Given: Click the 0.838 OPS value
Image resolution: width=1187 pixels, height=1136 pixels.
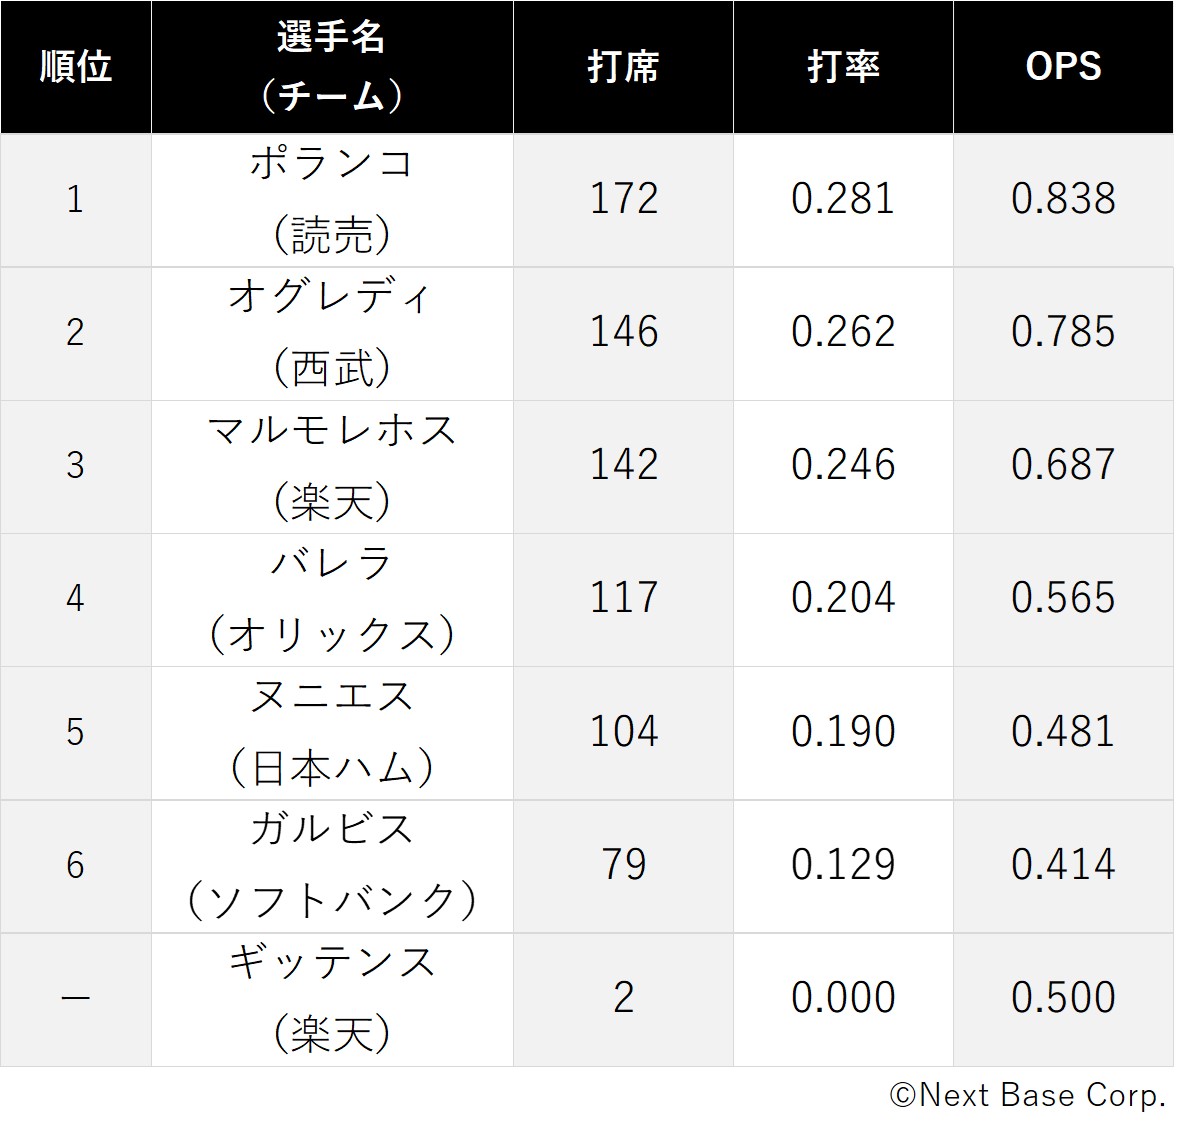Looking at the screenshot, I should 1064,201.
